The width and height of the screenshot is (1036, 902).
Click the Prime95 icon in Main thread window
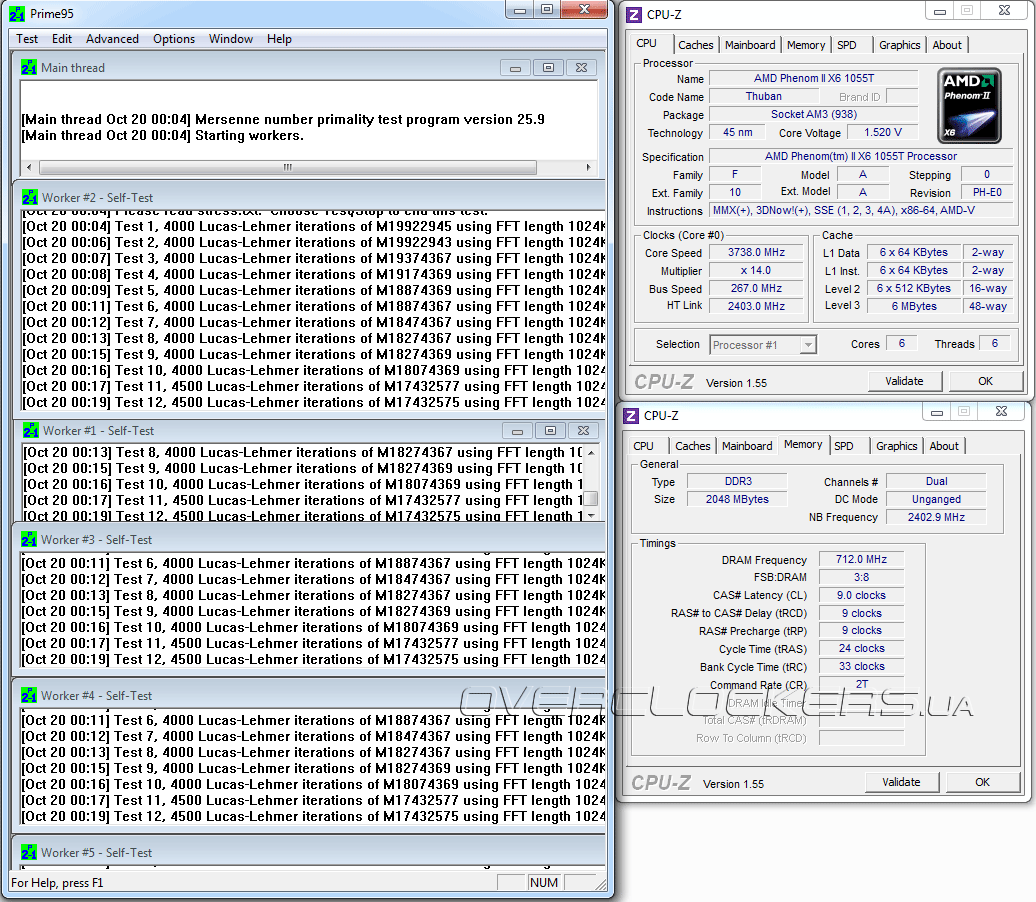pos(29,68)
